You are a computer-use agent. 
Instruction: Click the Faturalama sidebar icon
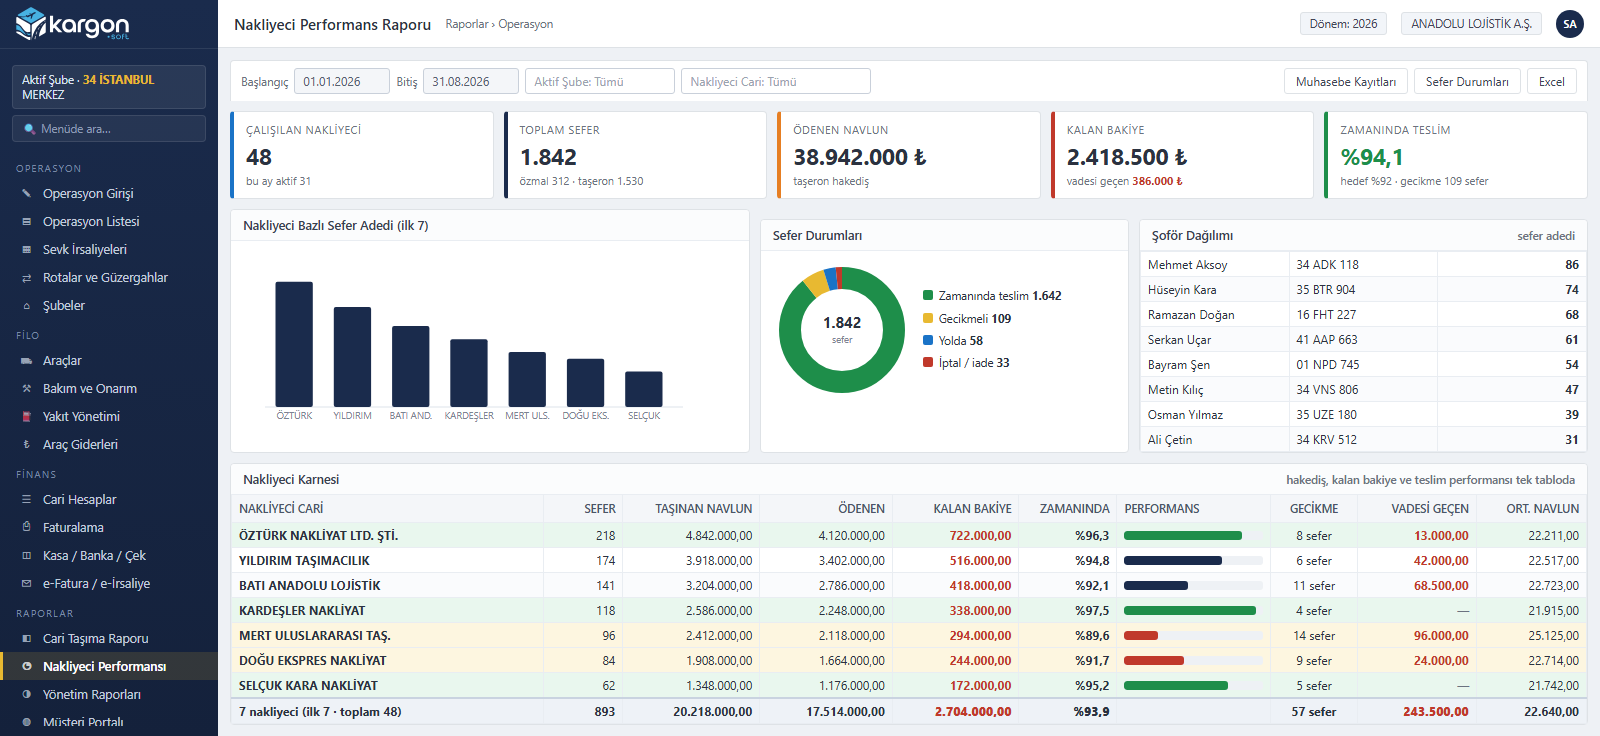pos(27,528)
